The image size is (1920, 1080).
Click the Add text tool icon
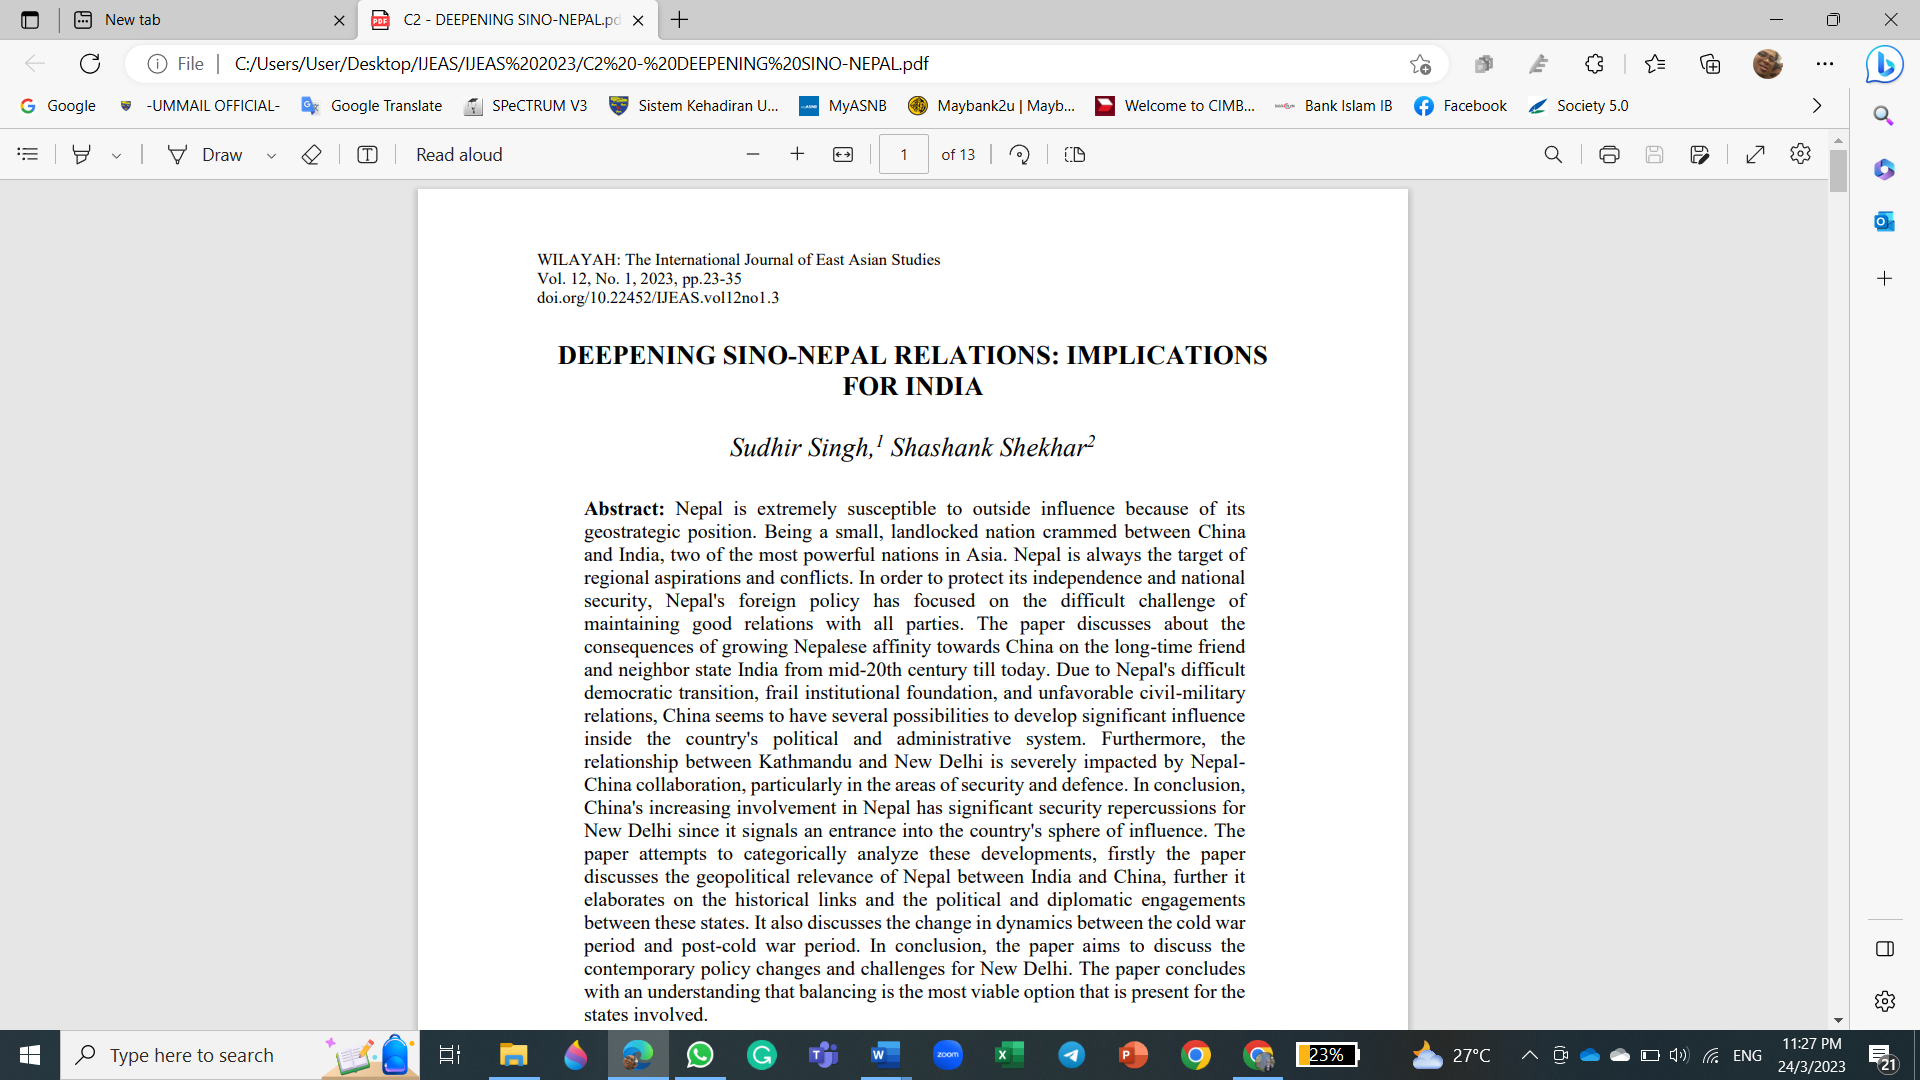tap(367, 154)
